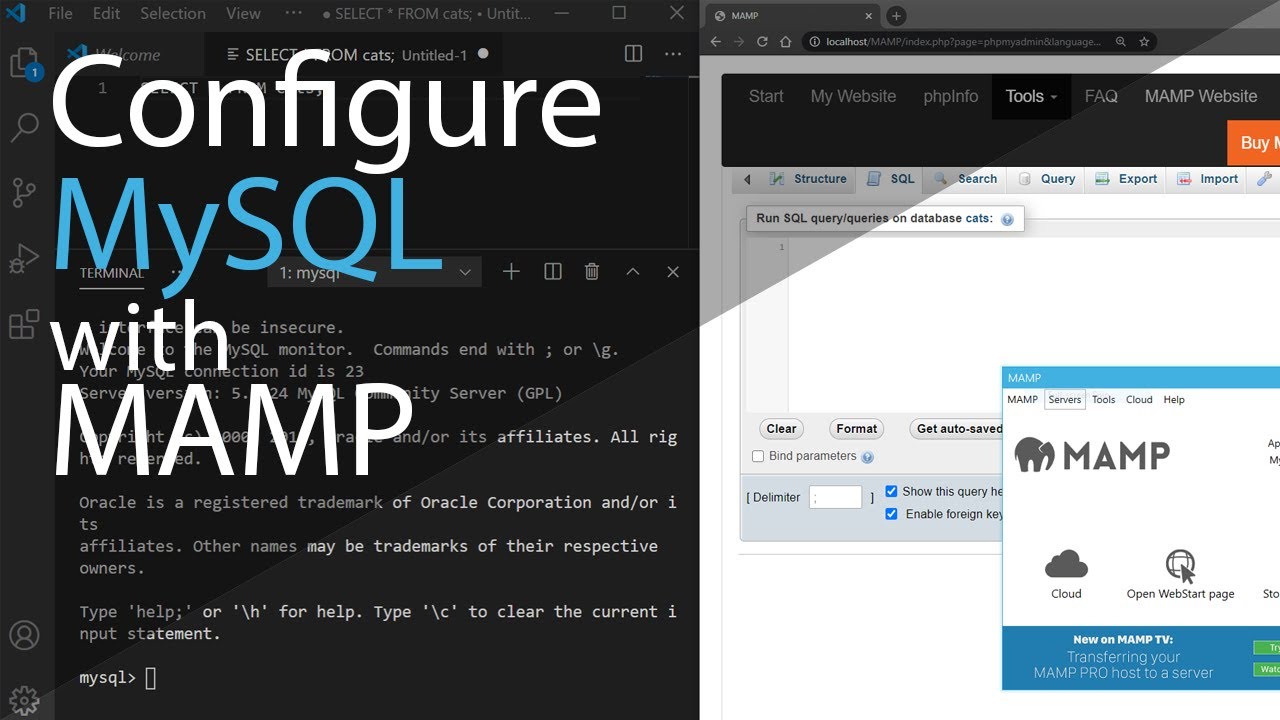Click the phpMyAdmin left arrow navigation icon
Image resolution: width=1280 pixels, height=720 pixels.
coord(747,180)
